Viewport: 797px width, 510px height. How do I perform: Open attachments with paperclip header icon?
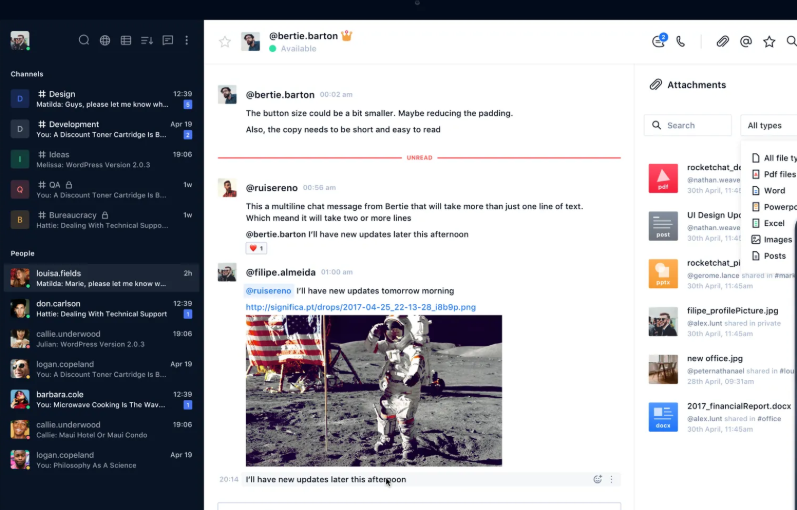[x=722, y=42]
